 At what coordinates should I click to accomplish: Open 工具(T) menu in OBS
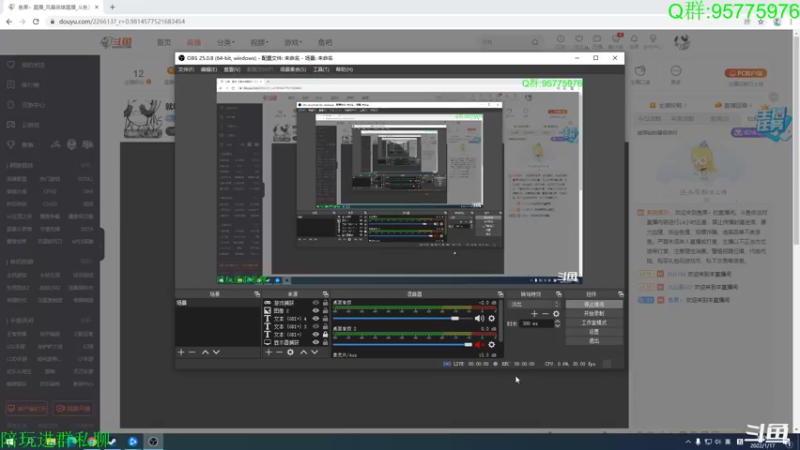[321, 69]
